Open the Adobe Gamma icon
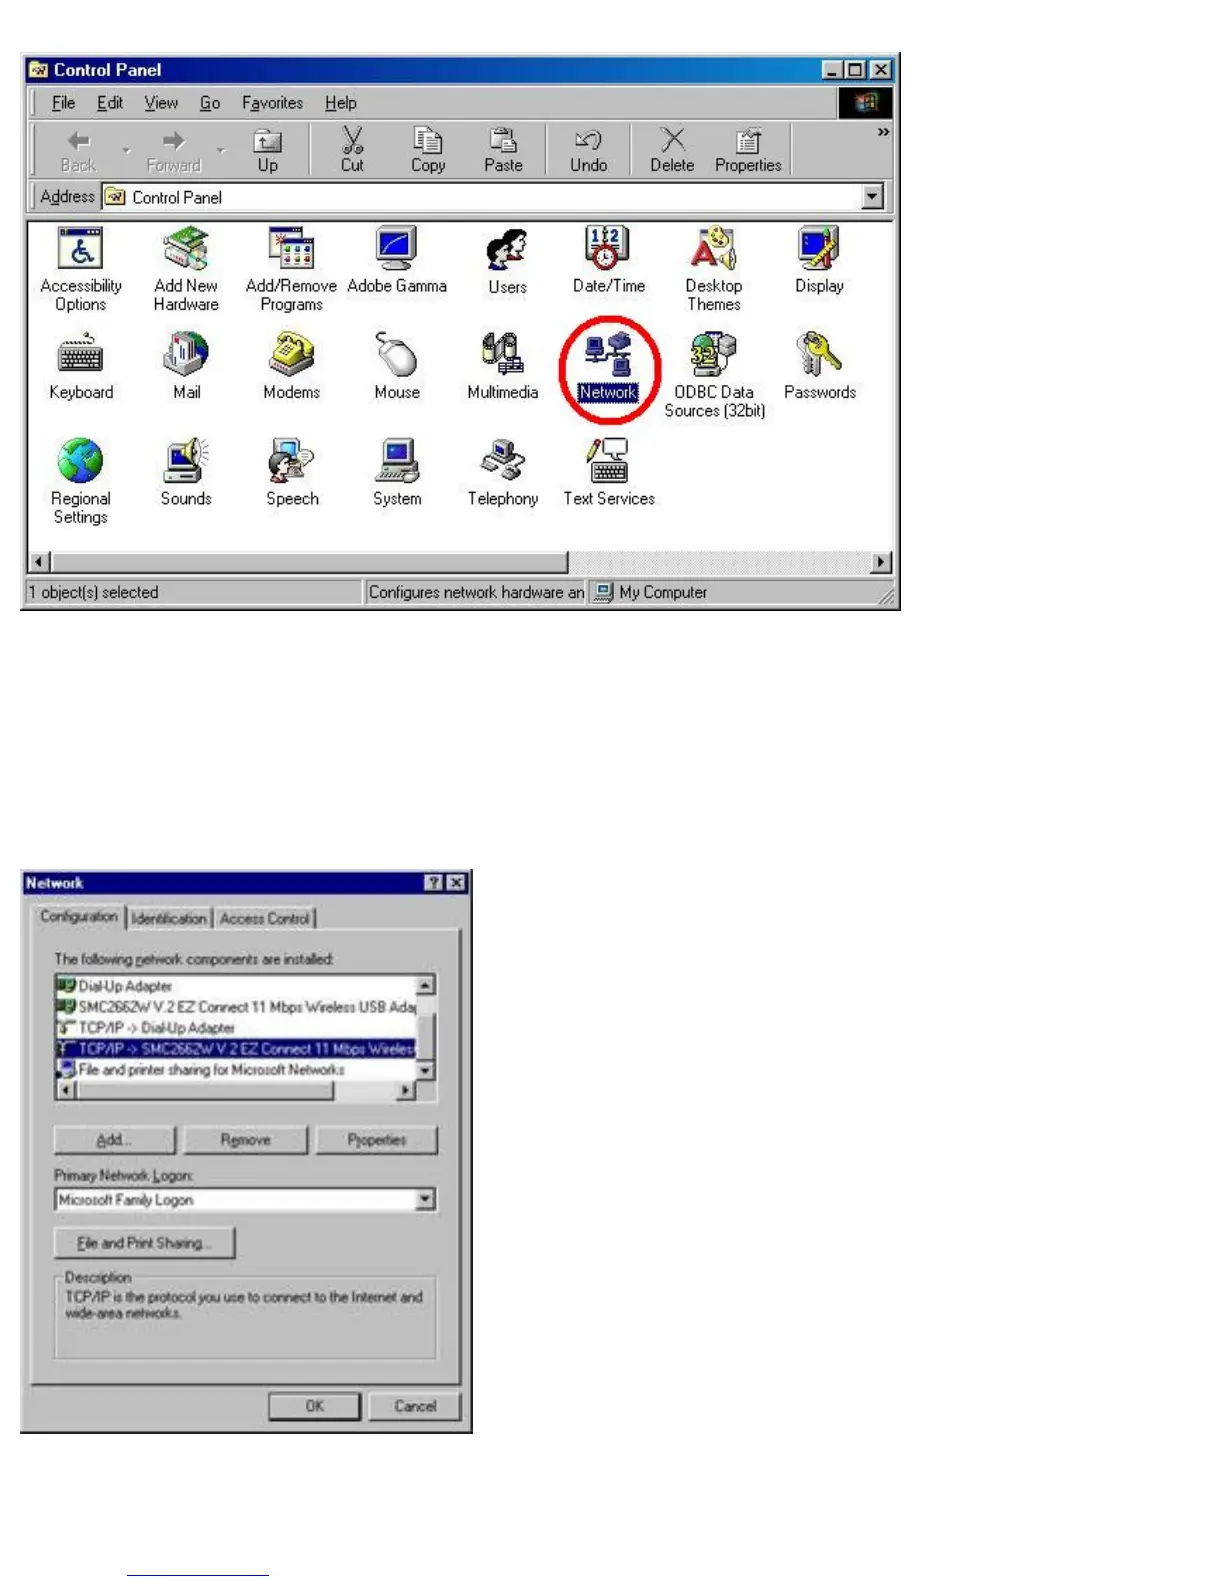1224x1584 pixels. pyautogui.click(x=397, y=260)
